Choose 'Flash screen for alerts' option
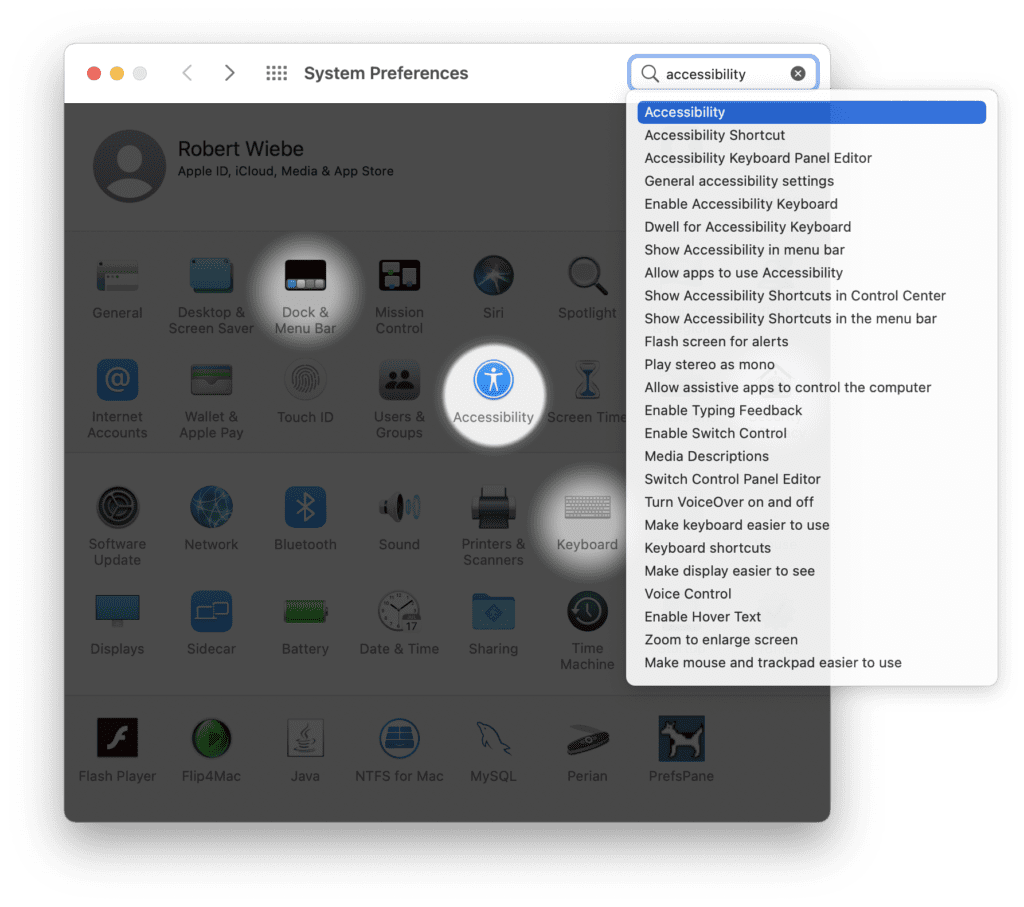This screenshot has height=907, width=1024. point(716,341)
